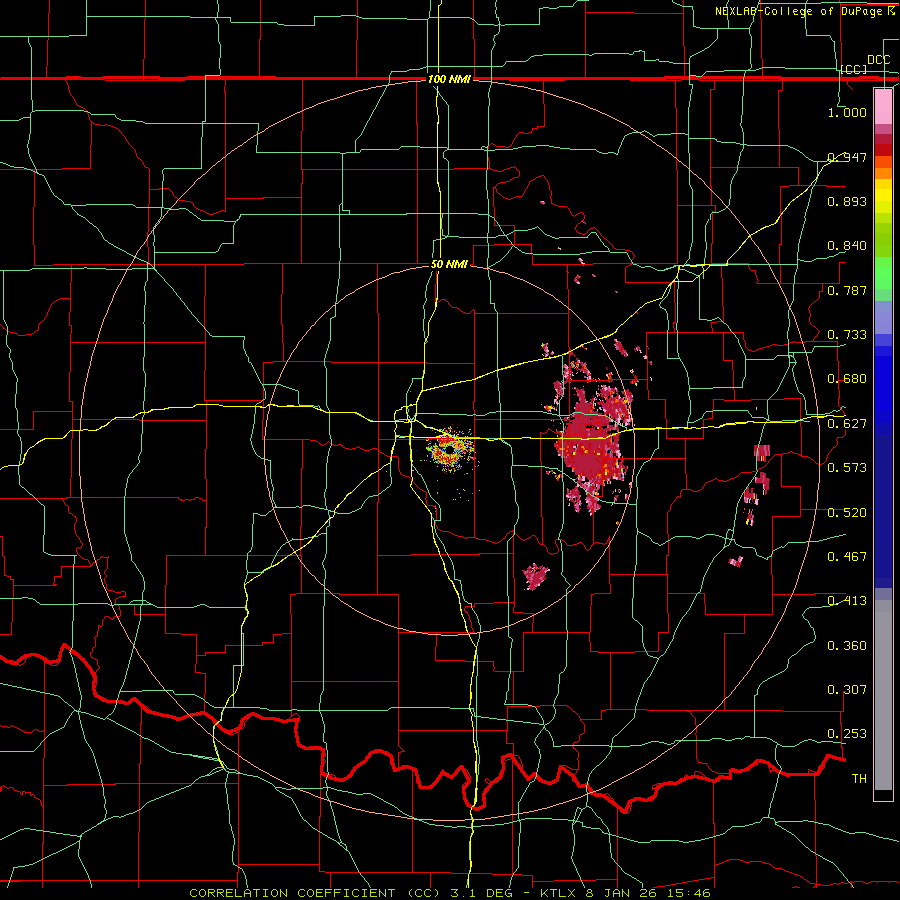Viewport: 900px width, 900px height.
Task: Click the [CC] product label
Action: click(x=854, y=69)
